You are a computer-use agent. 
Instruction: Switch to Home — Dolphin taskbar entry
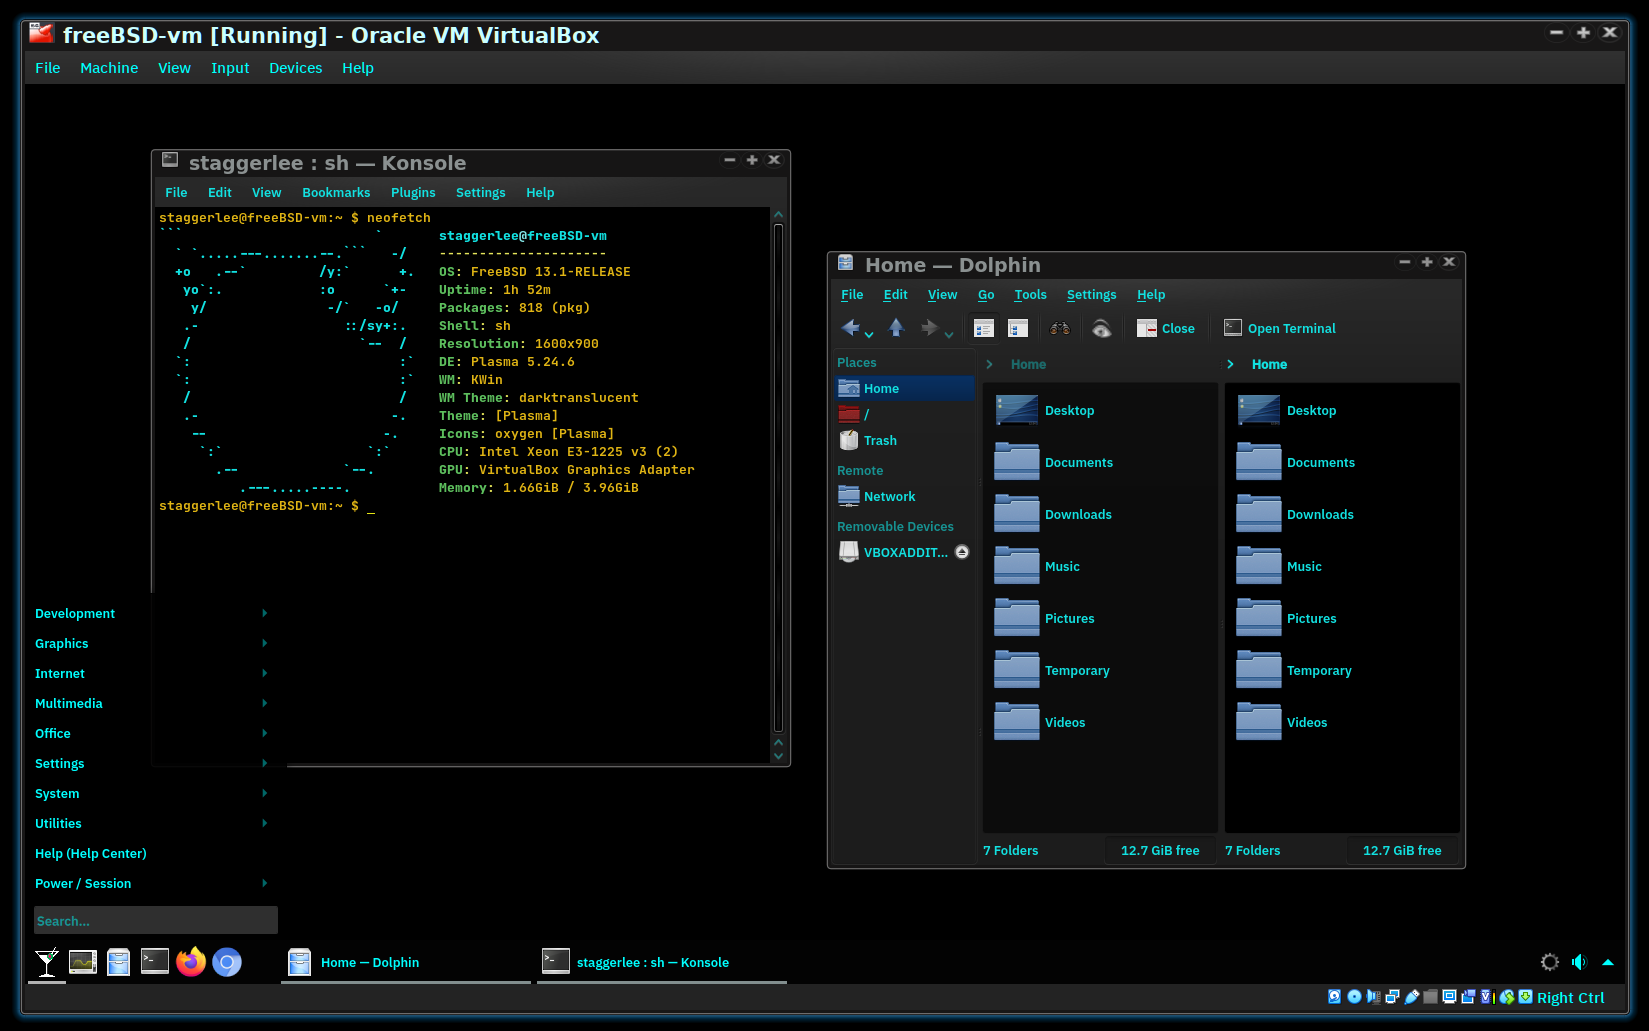[x=406, y=962]
